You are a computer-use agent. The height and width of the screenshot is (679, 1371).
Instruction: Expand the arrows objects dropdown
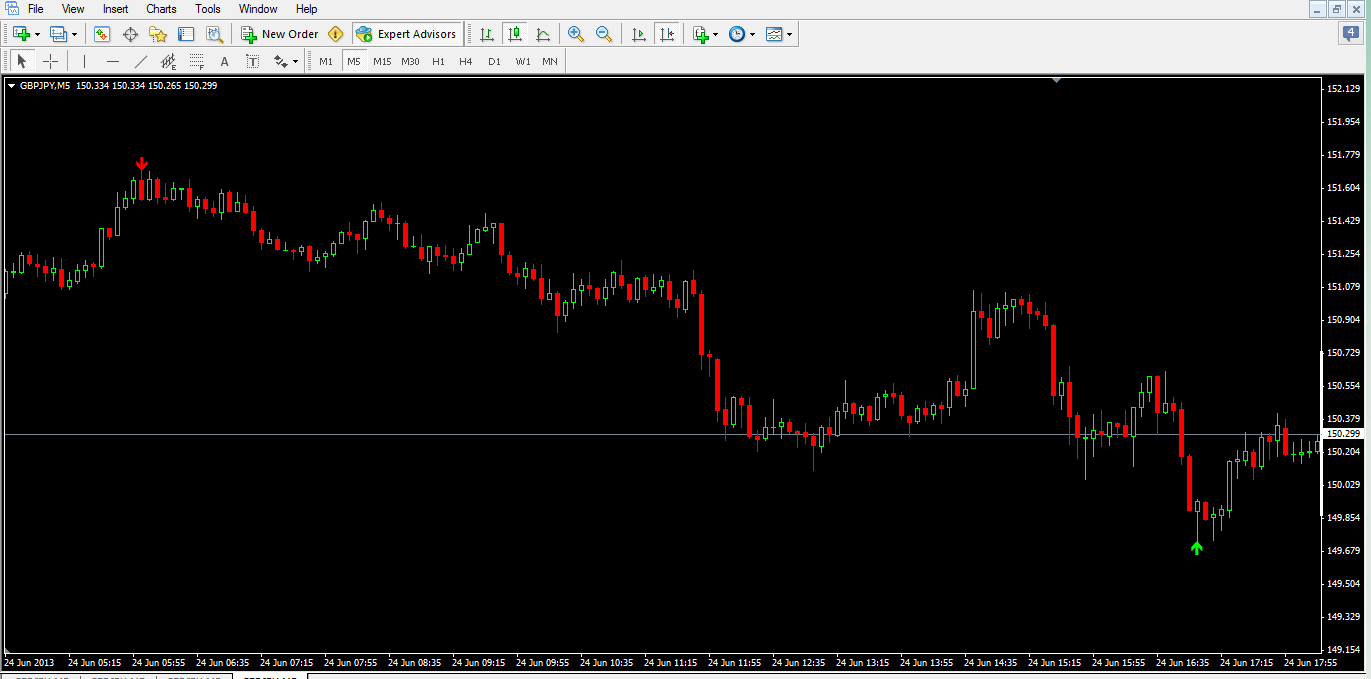coord(296,61)
